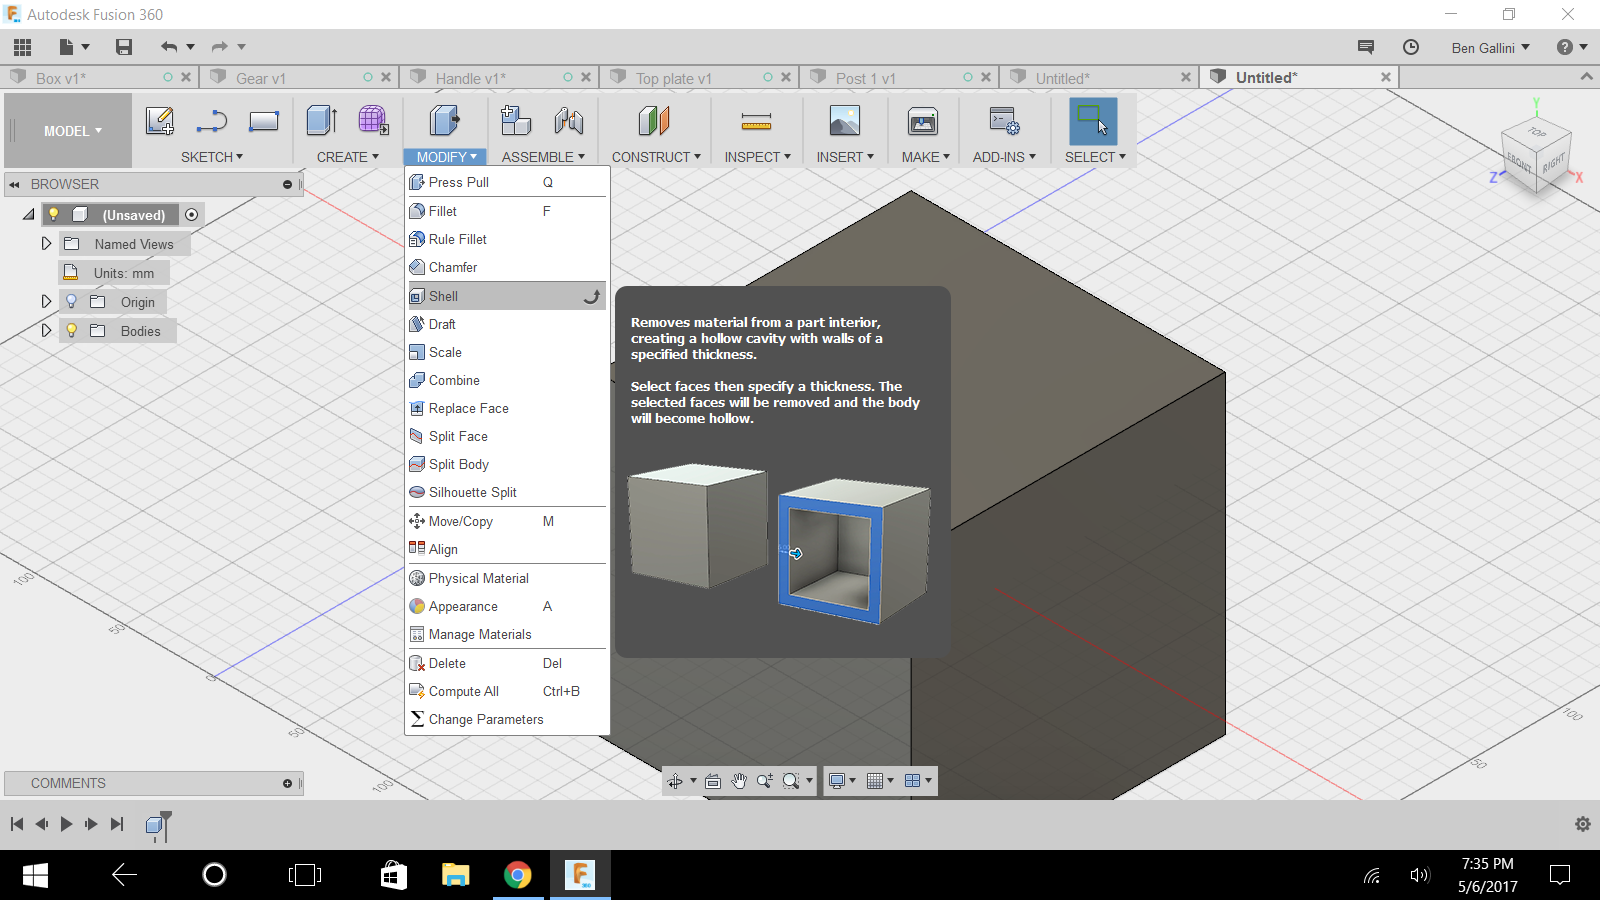The width and height of the screenshot is (1600, 900).
Task: Open the INSPECT dropdown menu
Action: click(x=757, y=157)
